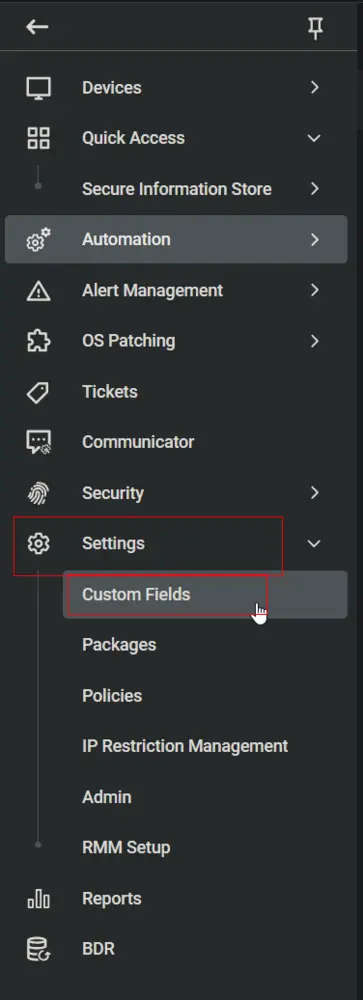Open Custom Fields under Settings
This screenshot has width=363, height=1000.
(205, 594)
